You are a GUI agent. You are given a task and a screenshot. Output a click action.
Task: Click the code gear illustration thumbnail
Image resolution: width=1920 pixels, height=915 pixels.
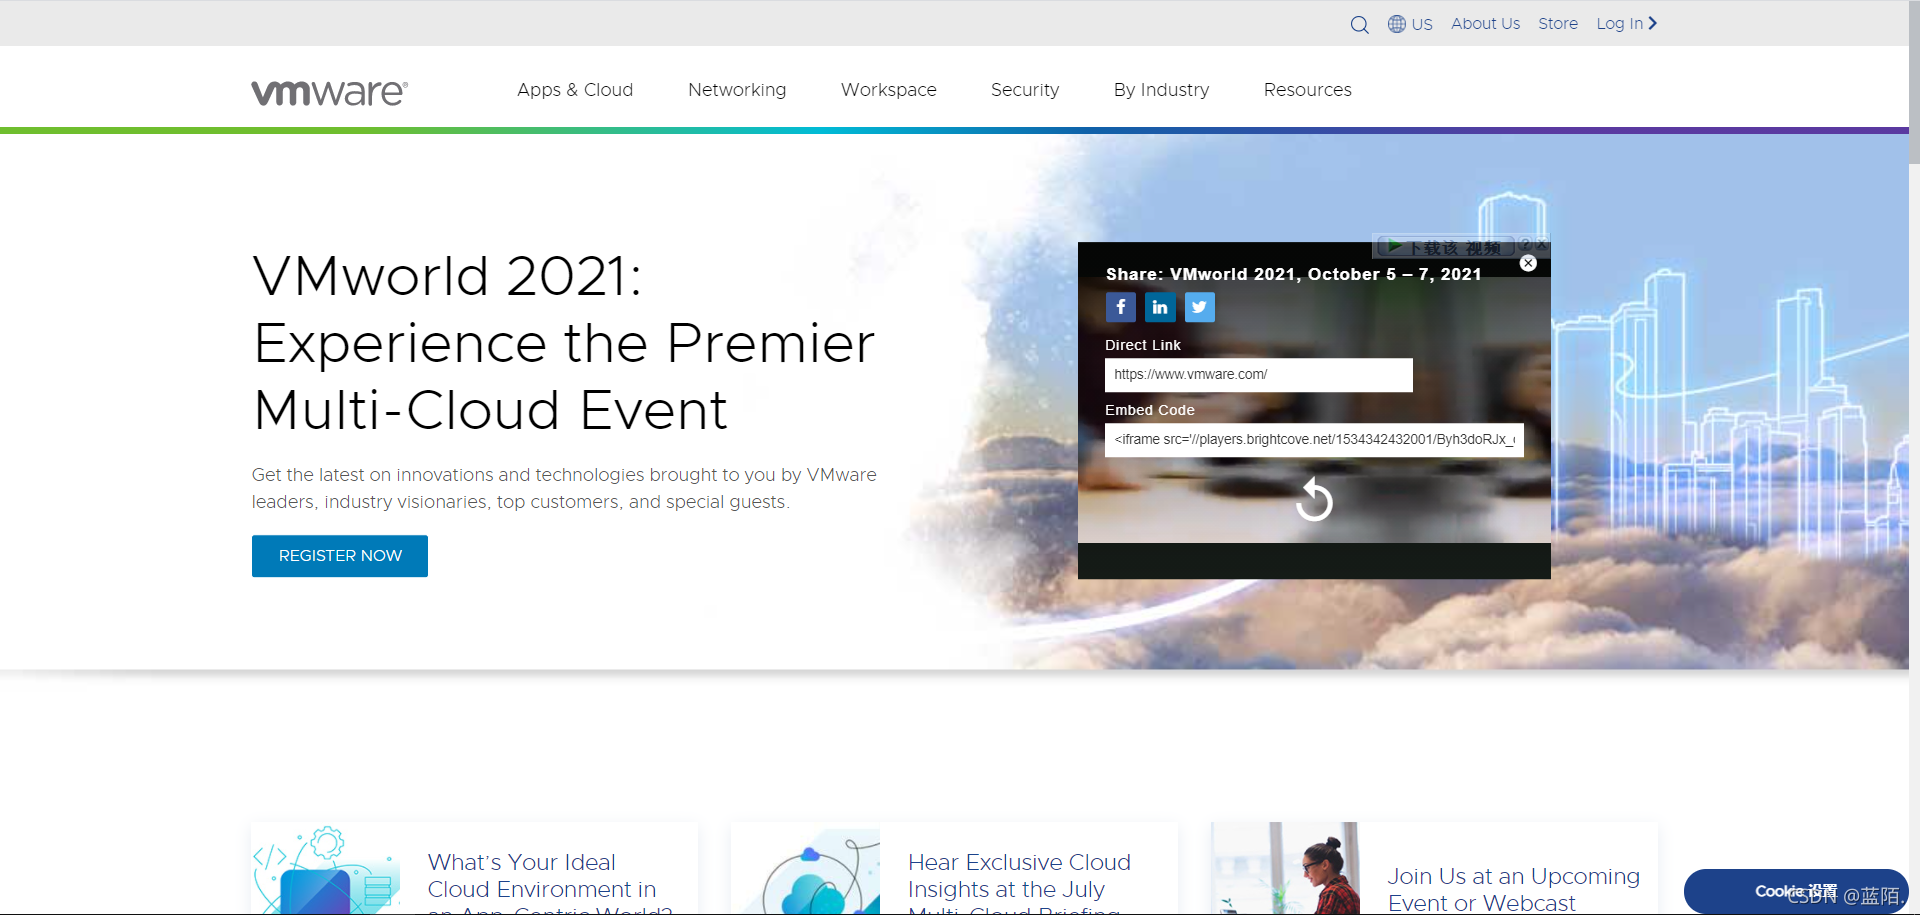click(x=326, y=869)
